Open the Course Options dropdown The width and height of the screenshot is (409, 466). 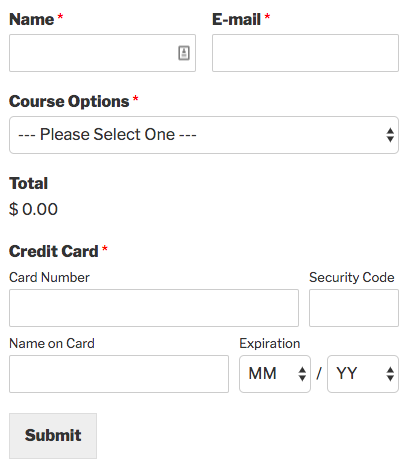[x=204, y=135]
